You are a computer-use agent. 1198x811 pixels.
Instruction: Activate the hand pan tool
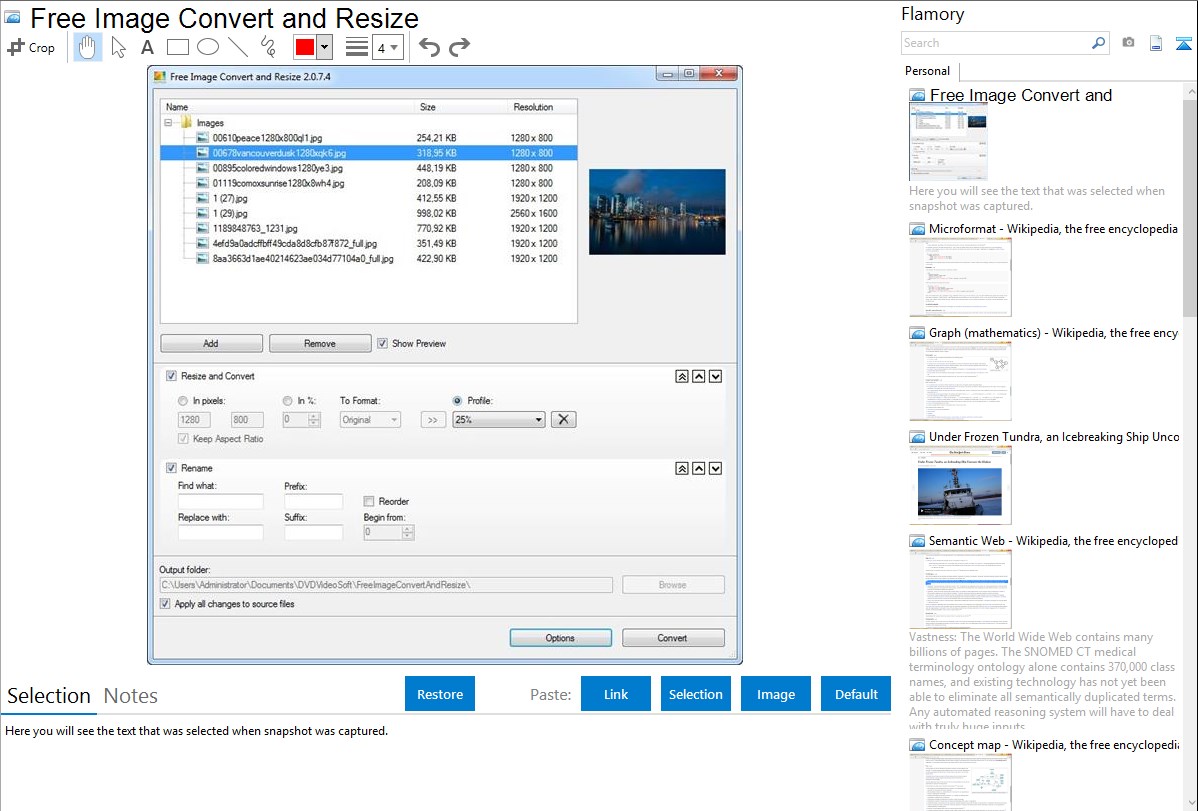[x=88, y=47]
